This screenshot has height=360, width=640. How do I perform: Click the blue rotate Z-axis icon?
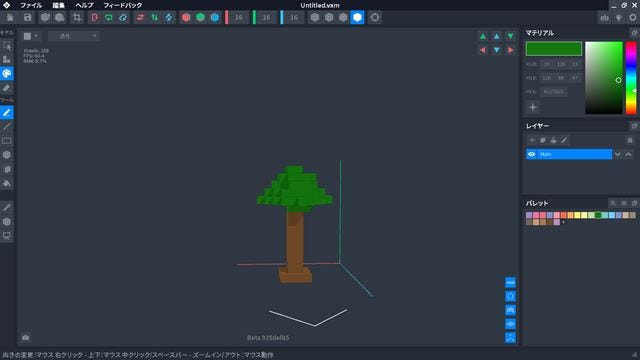click(123, 18)
